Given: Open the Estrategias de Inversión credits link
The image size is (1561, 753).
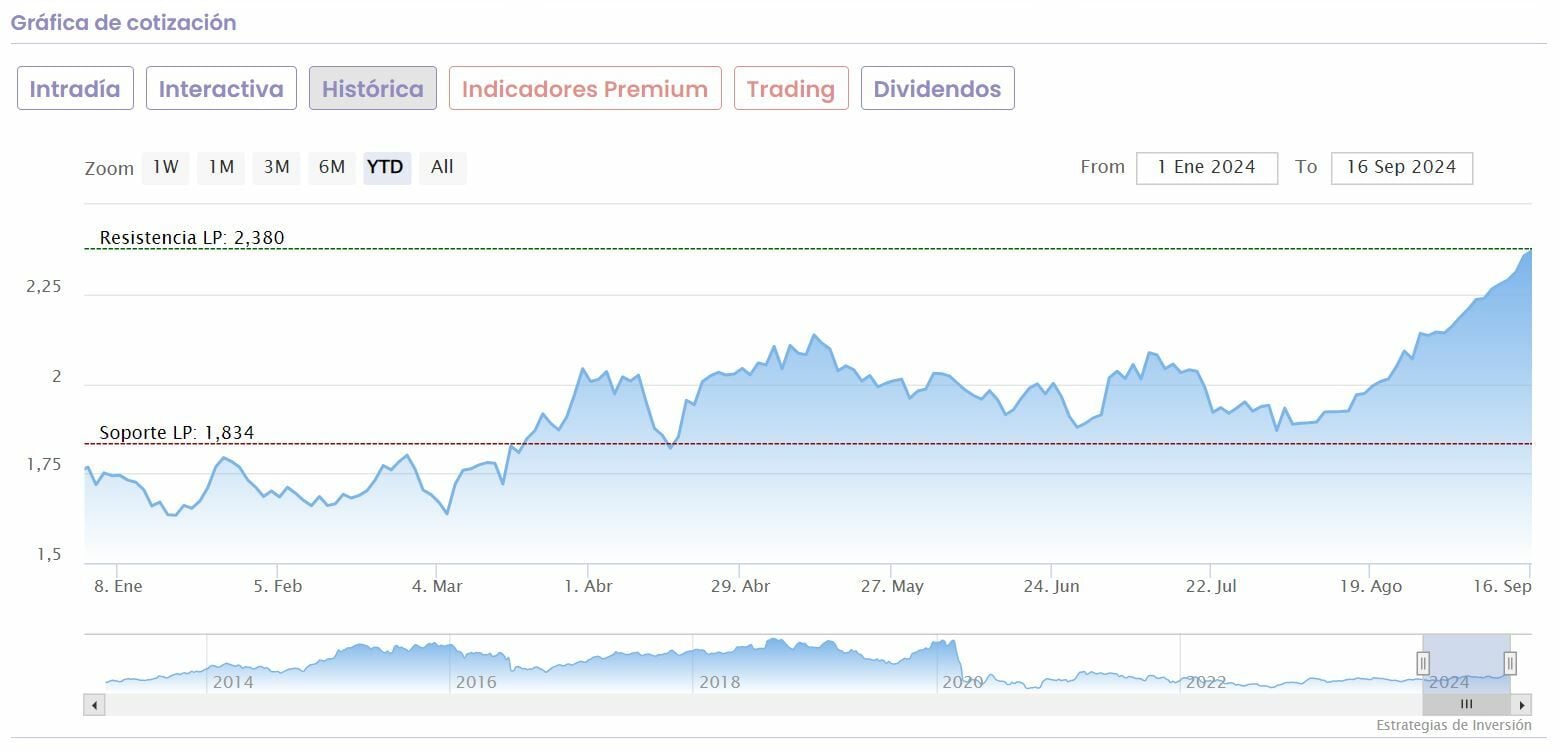Looking at the screenshot, I should [1453, 725].
